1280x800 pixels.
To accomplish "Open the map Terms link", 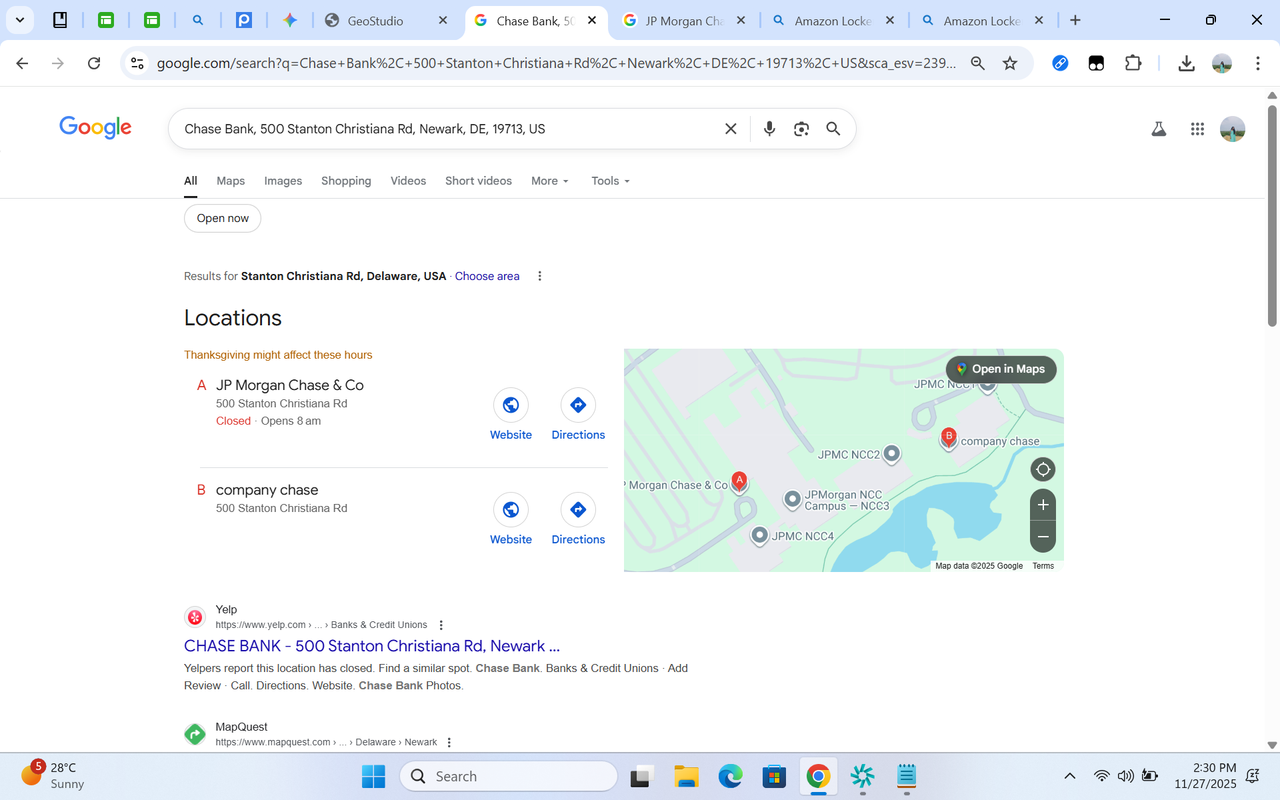I will (x=1043, y=566).
